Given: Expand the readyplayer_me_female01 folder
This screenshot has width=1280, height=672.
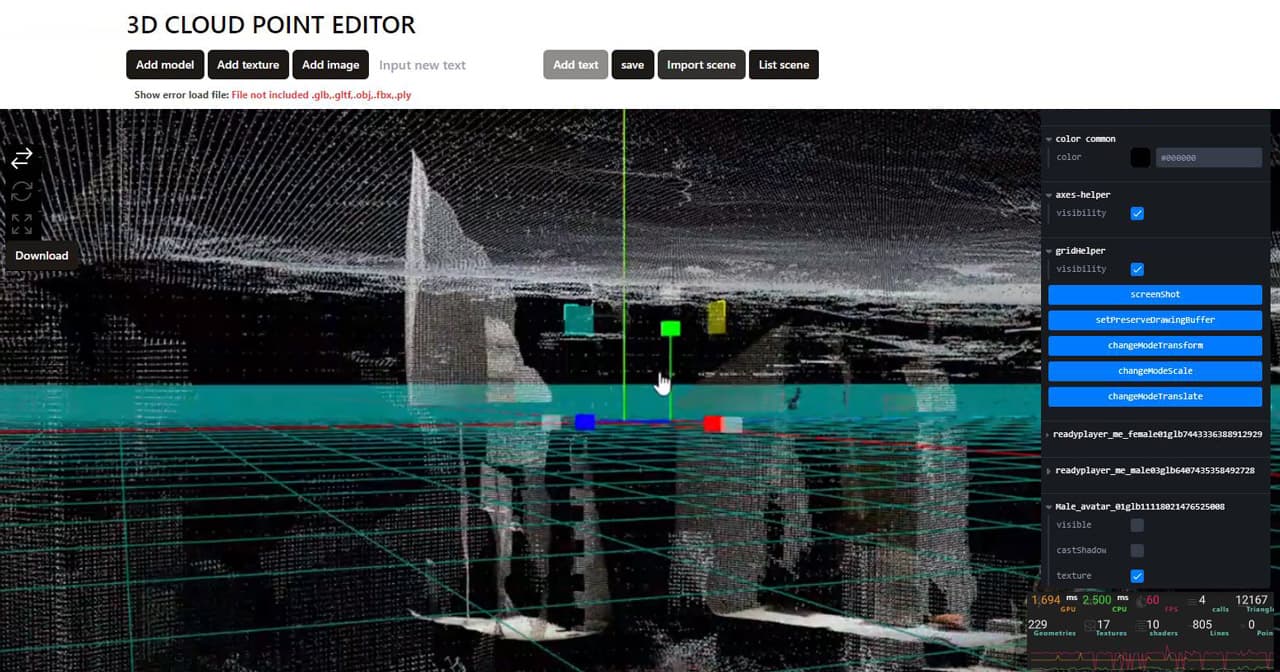Looking at the screenshot, I should tap(1155, 435).
